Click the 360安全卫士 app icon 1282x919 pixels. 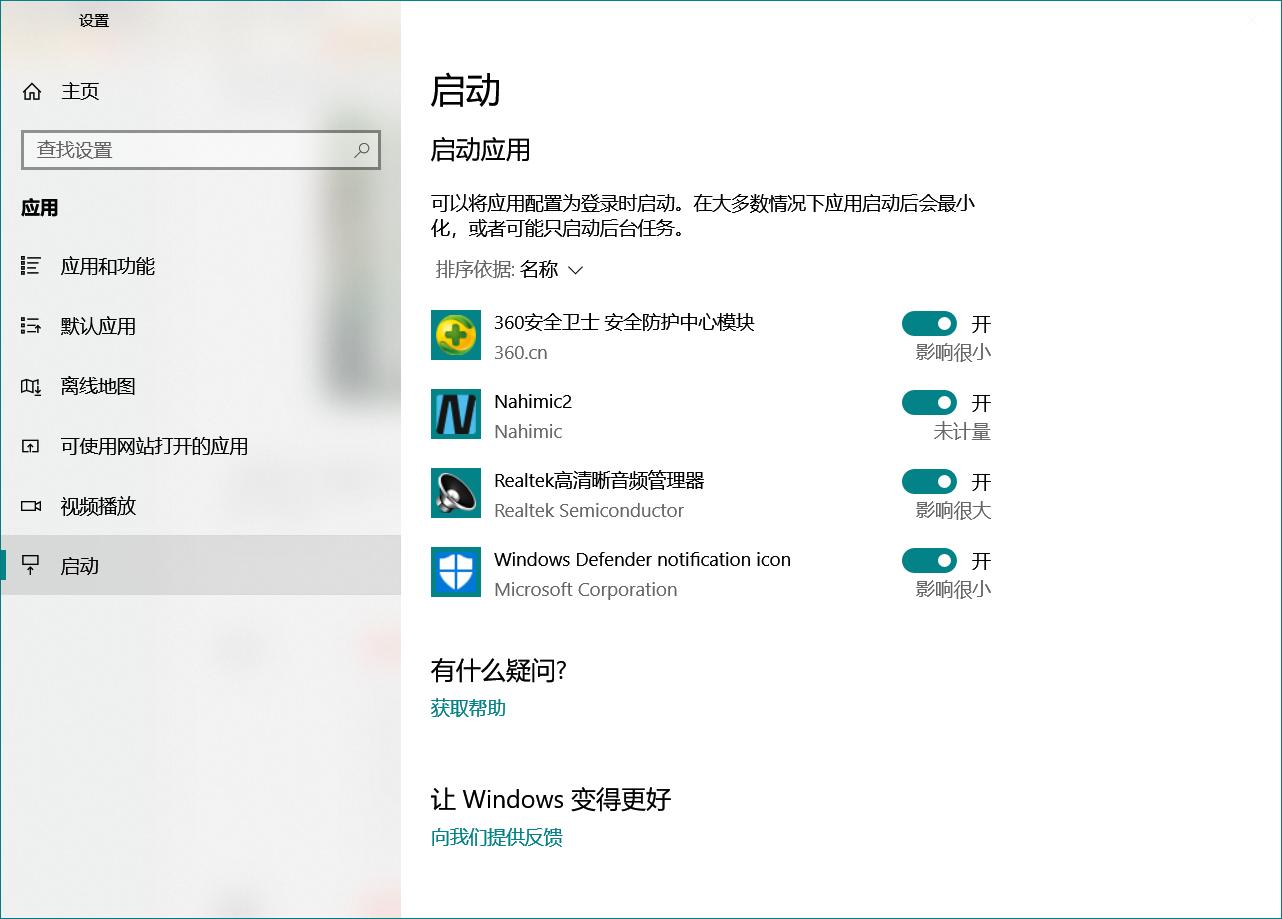pyautogui.click(x=456, y=335)
